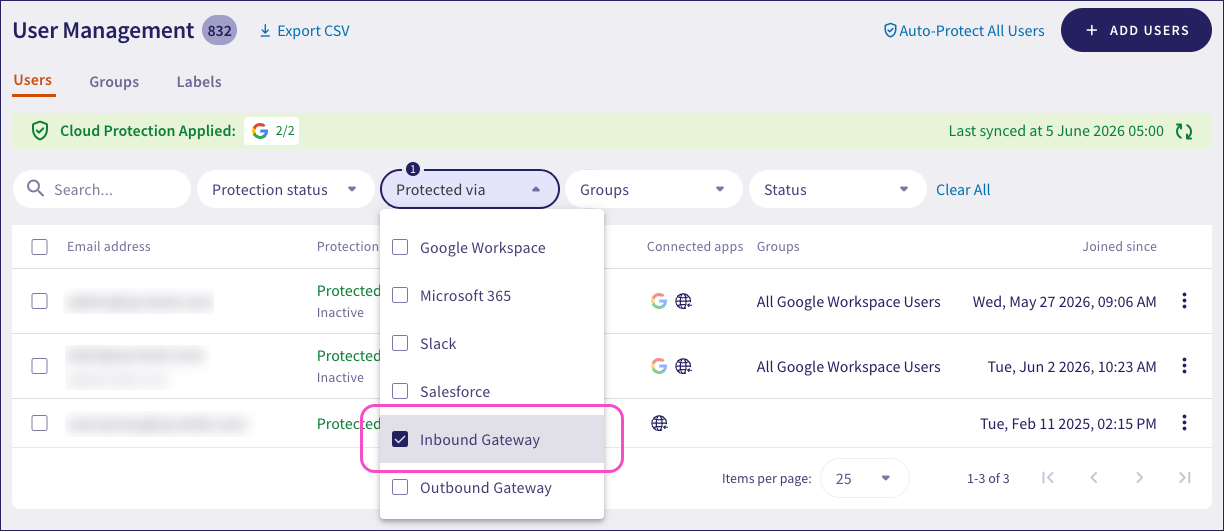Click globe icon in Feb 11 2025 row
Image resolution: width=1224 pixels, height=531 pixels.
659,423
